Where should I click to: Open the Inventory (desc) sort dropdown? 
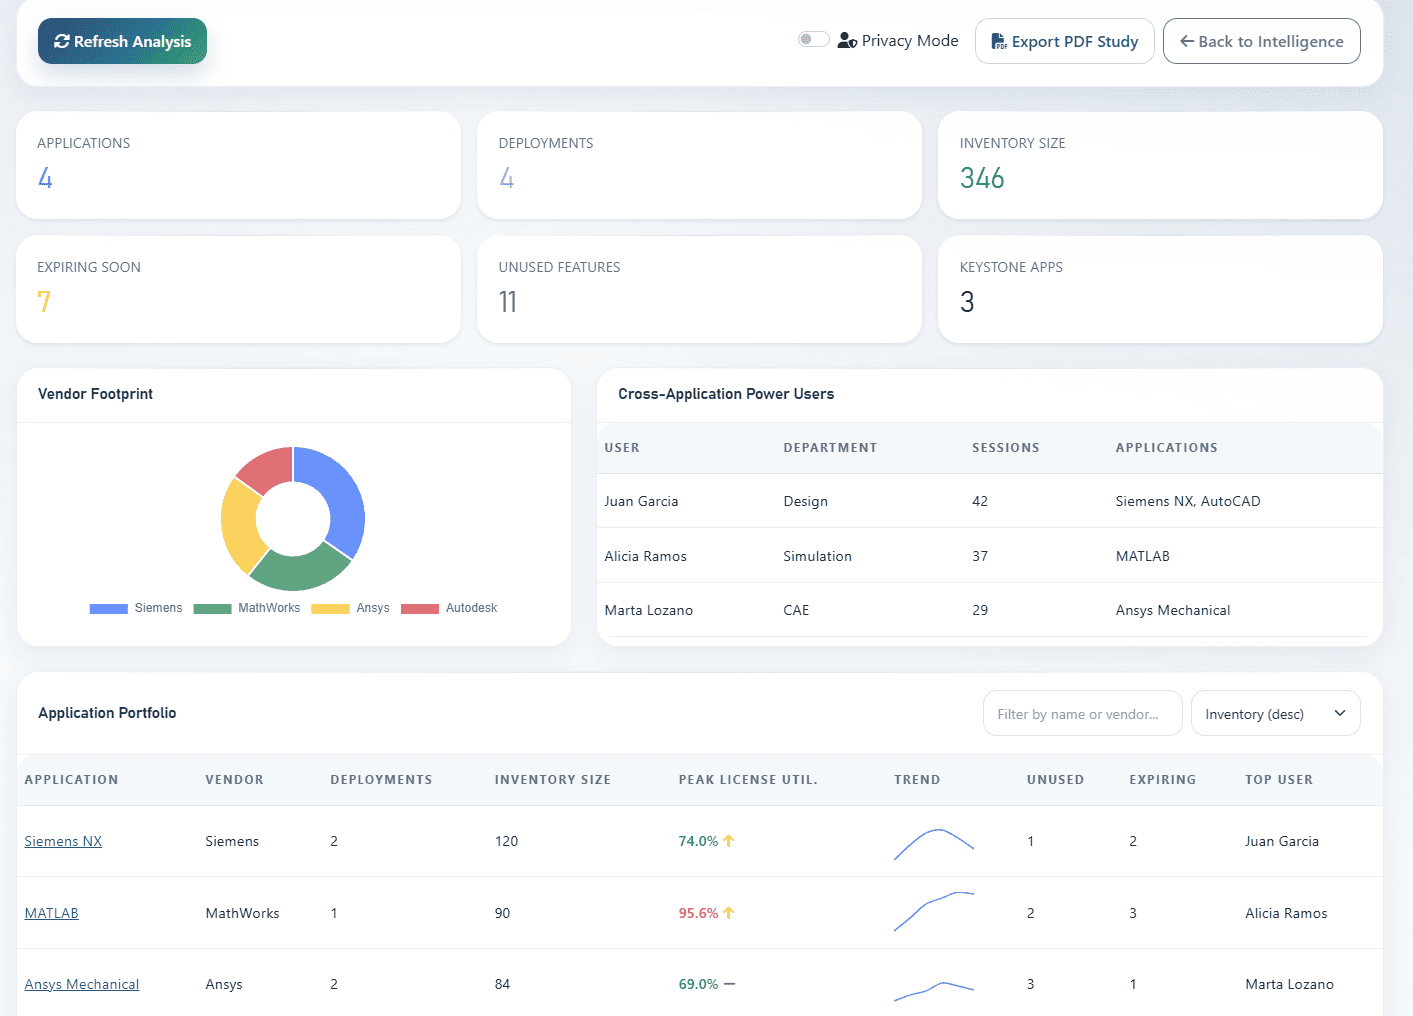point(1275,714)
